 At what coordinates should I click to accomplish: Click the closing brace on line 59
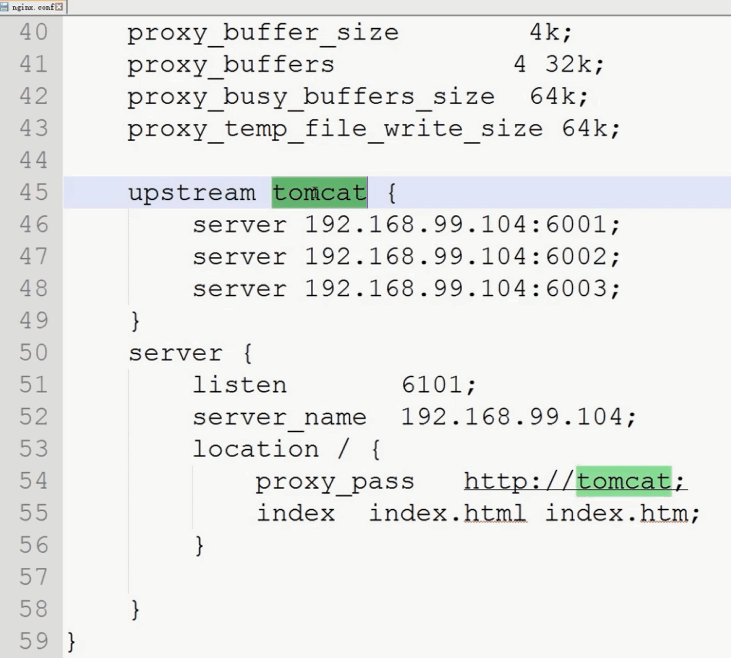coord(71,642)
